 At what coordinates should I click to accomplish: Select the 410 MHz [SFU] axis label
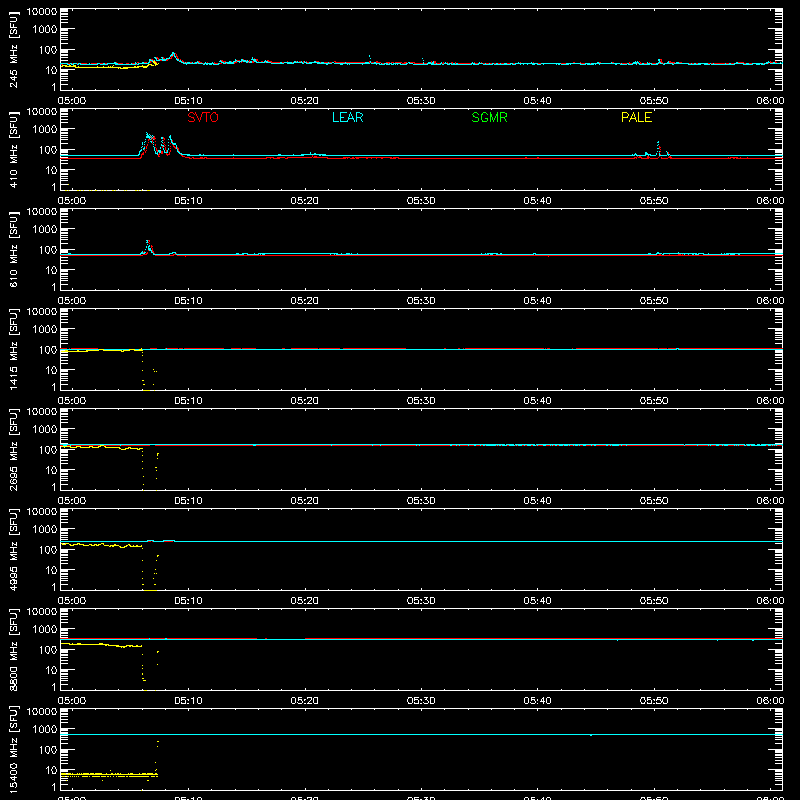14,149
